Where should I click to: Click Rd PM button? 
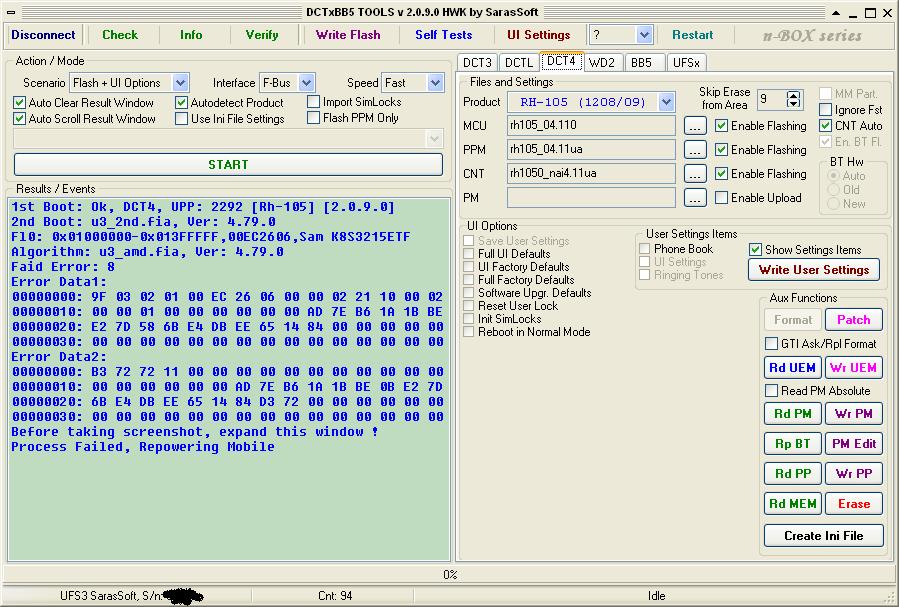792,414
